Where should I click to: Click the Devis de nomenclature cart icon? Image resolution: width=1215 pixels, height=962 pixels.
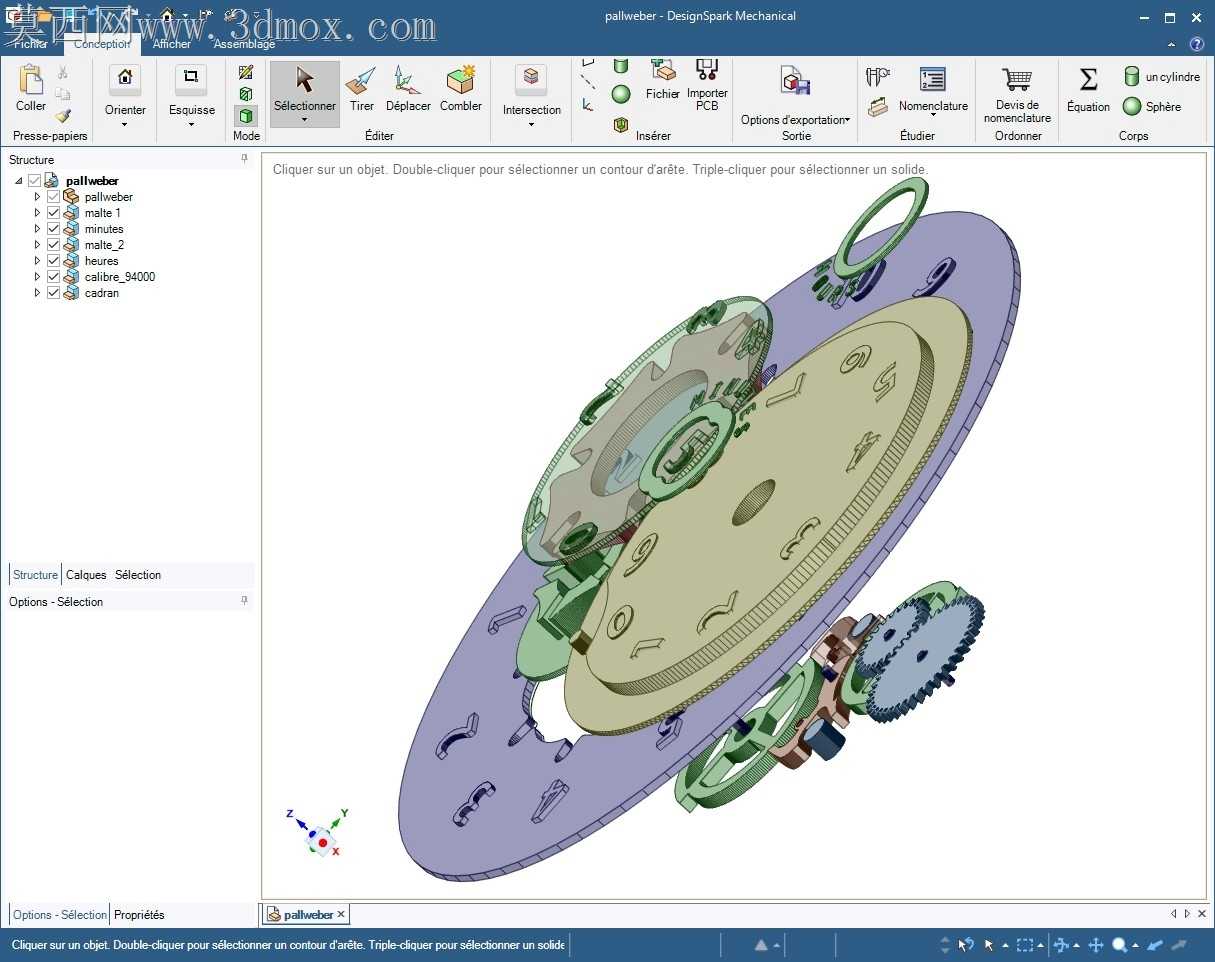1017,79
